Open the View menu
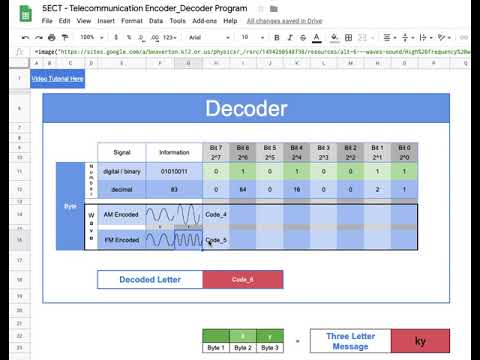This screenshot has height=360, width=480. click(84, 21)
